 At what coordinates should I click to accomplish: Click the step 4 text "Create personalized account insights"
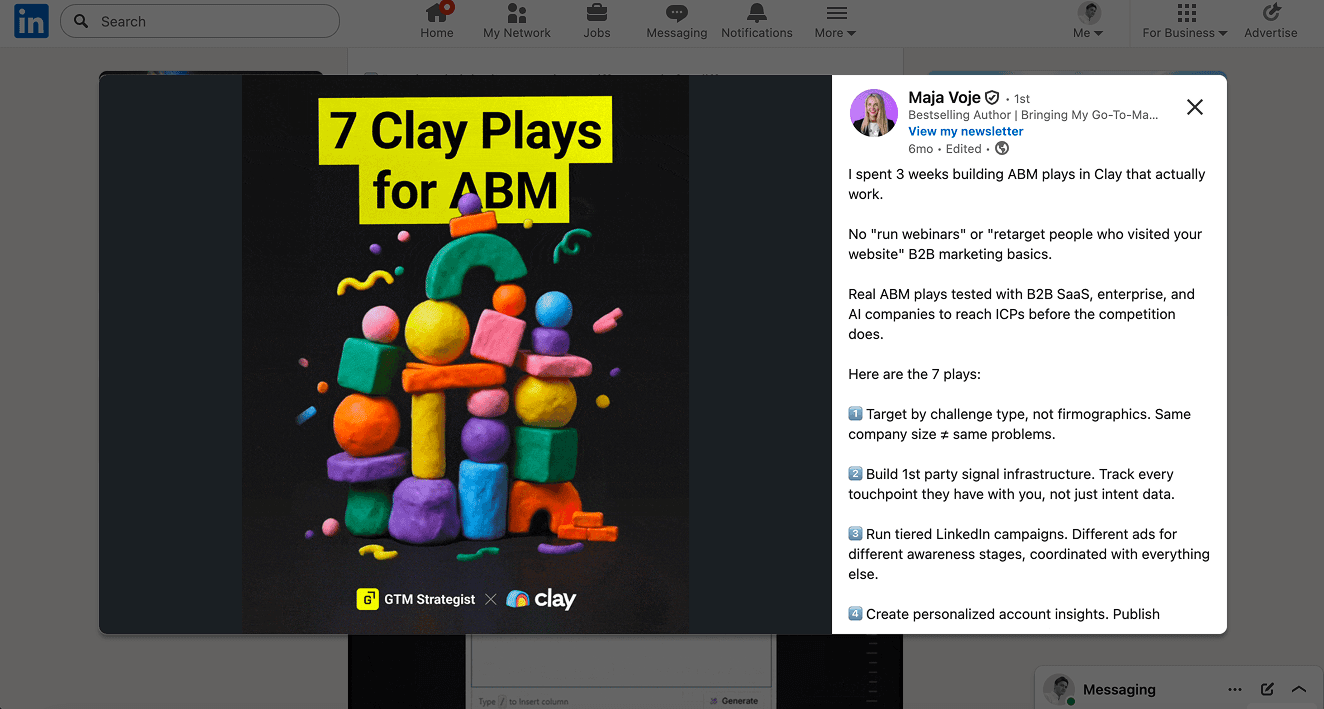pos(986,614)
